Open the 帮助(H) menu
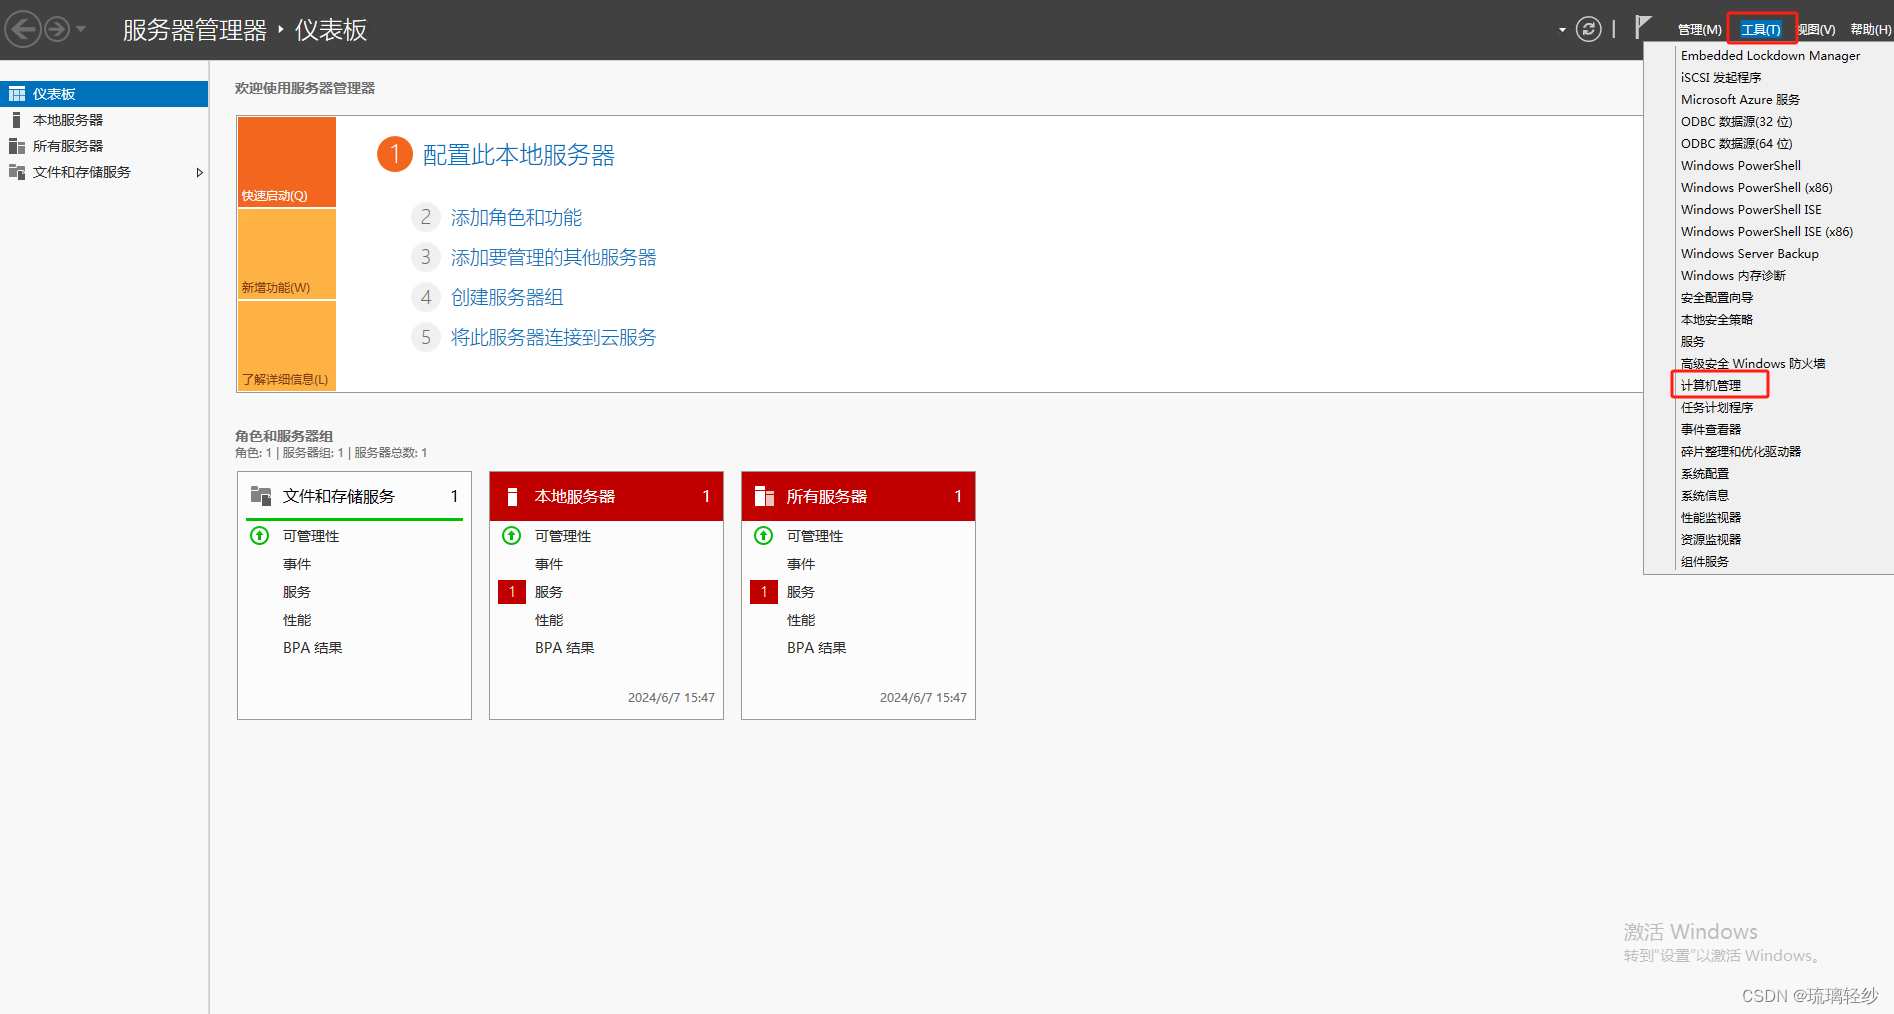Image resolution: width=1894 pixels, height=1014 pixels. click(x=1870, y=30)
